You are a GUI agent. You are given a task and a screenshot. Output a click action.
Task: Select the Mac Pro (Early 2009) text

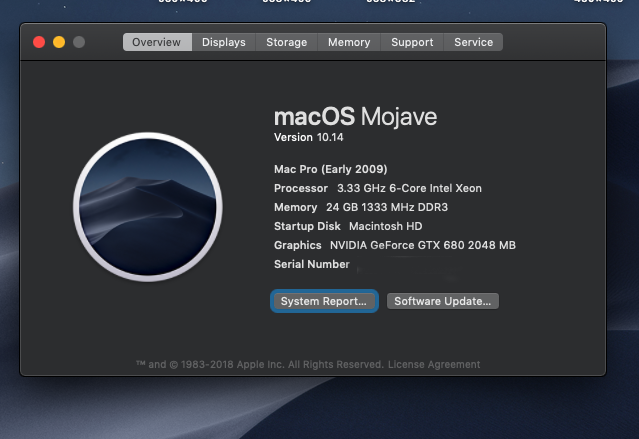click(331, 169)
